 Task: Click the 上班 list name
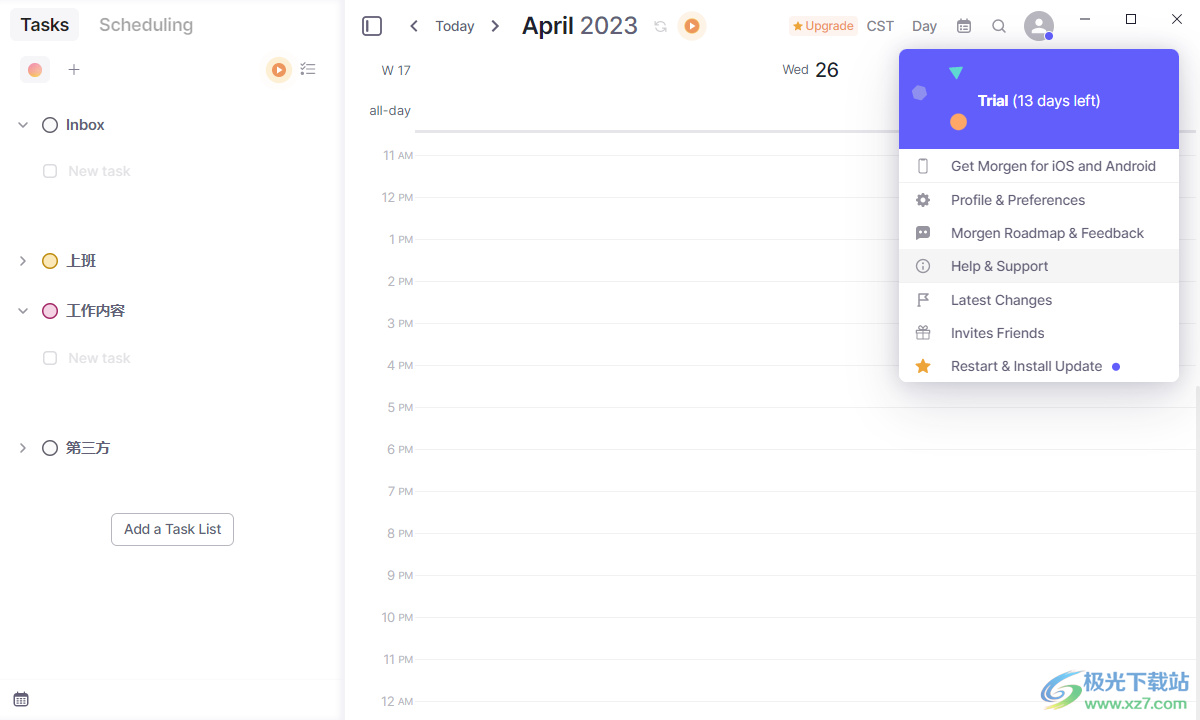81,261
